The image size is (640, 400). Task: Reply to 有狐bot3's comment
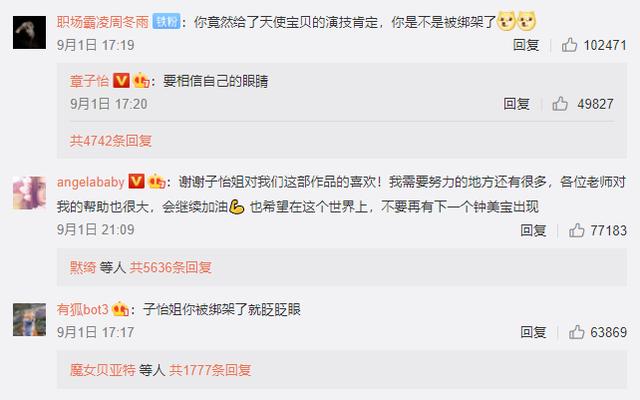(533, 332)
